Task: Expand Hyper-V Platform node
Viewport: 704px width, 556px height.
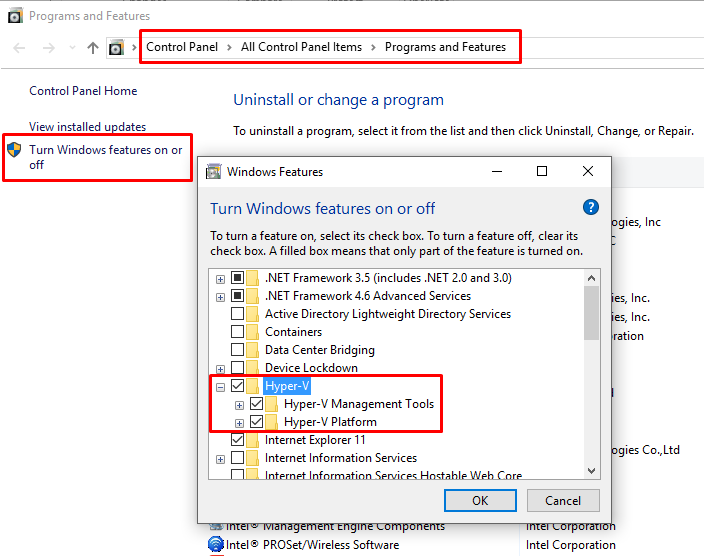Action: [x=239, y=423]
